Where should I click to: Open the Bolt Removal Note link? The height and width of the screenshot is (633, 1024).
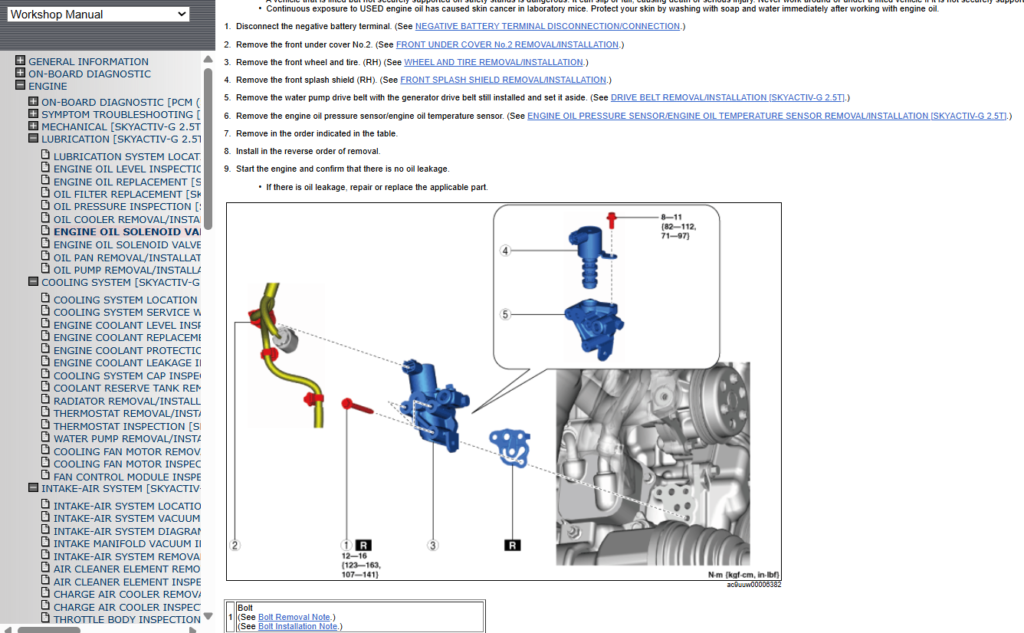click(294, 617)
